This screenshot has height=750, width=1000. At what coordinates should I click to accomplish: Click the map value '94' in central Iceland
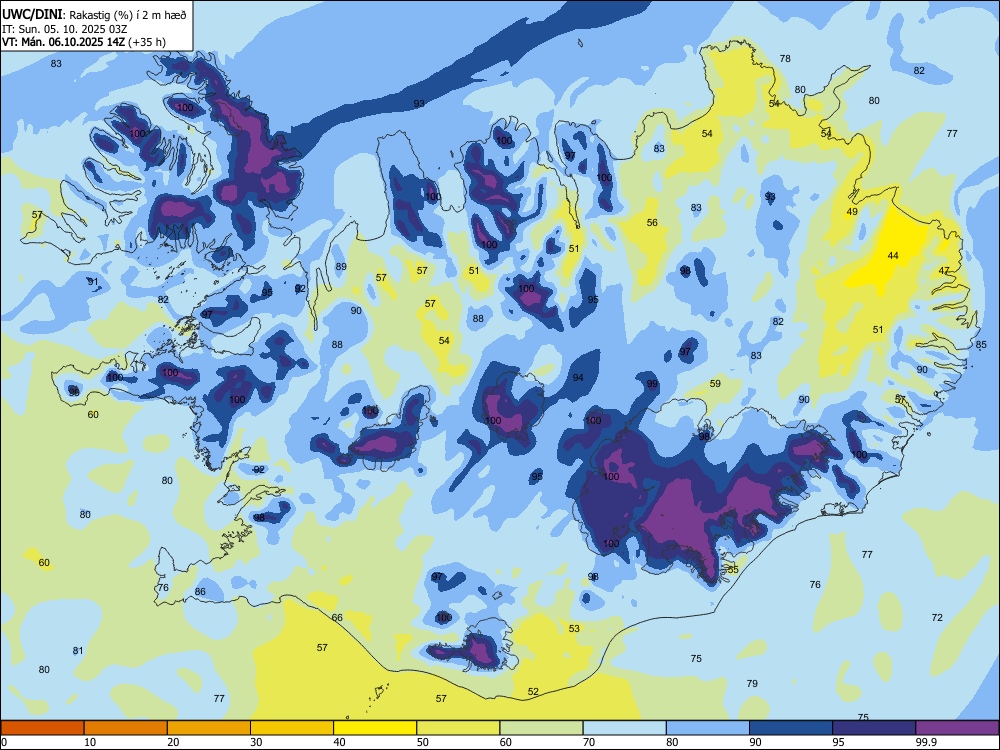point(578,378)
